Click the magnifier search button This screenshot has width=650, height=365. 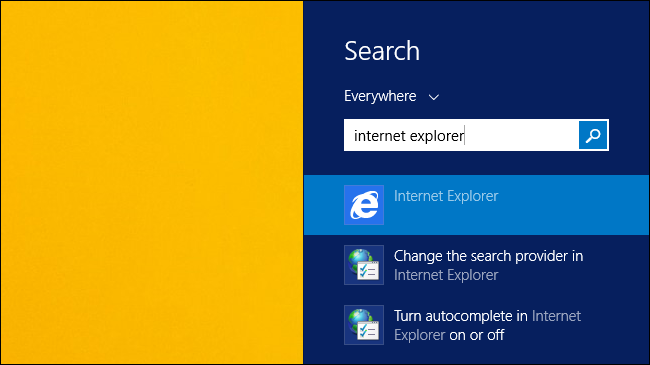tap(593, 135)
